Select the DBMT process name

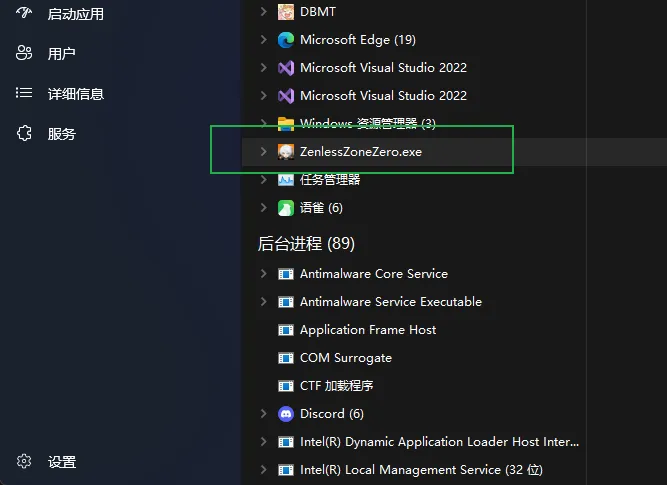point(318,11)
